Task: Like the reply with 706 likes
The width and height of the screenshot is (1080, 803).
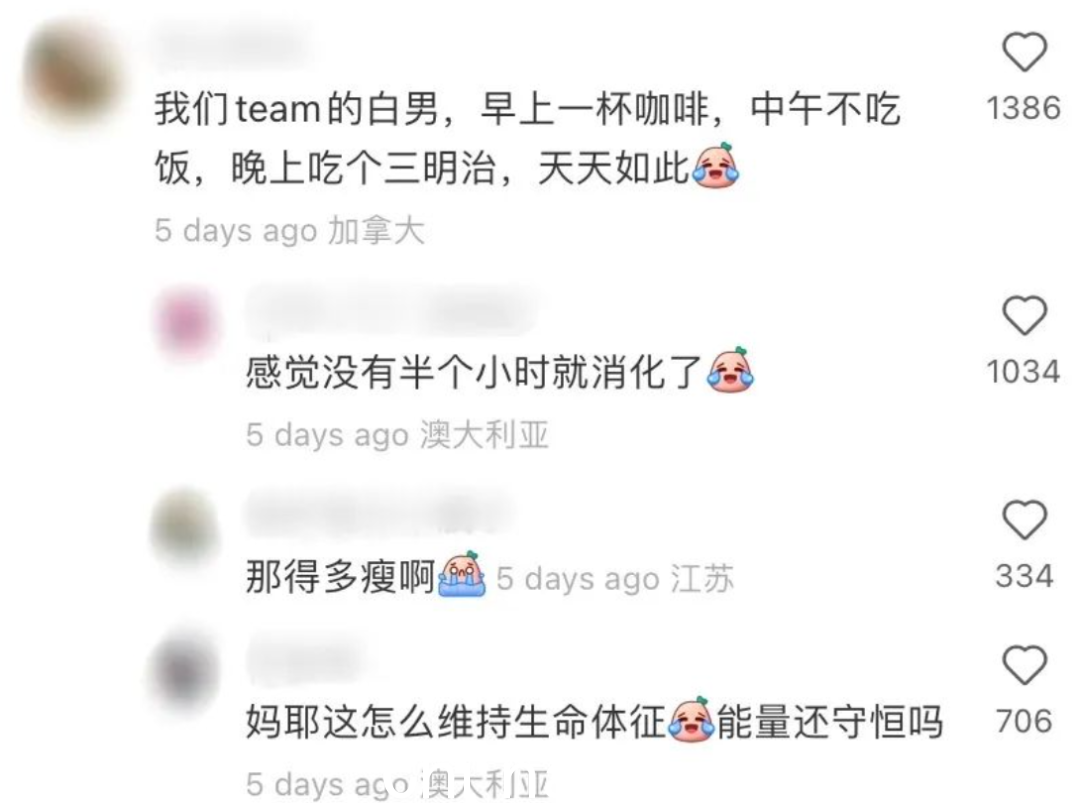Action: [x=1024, y=665]
